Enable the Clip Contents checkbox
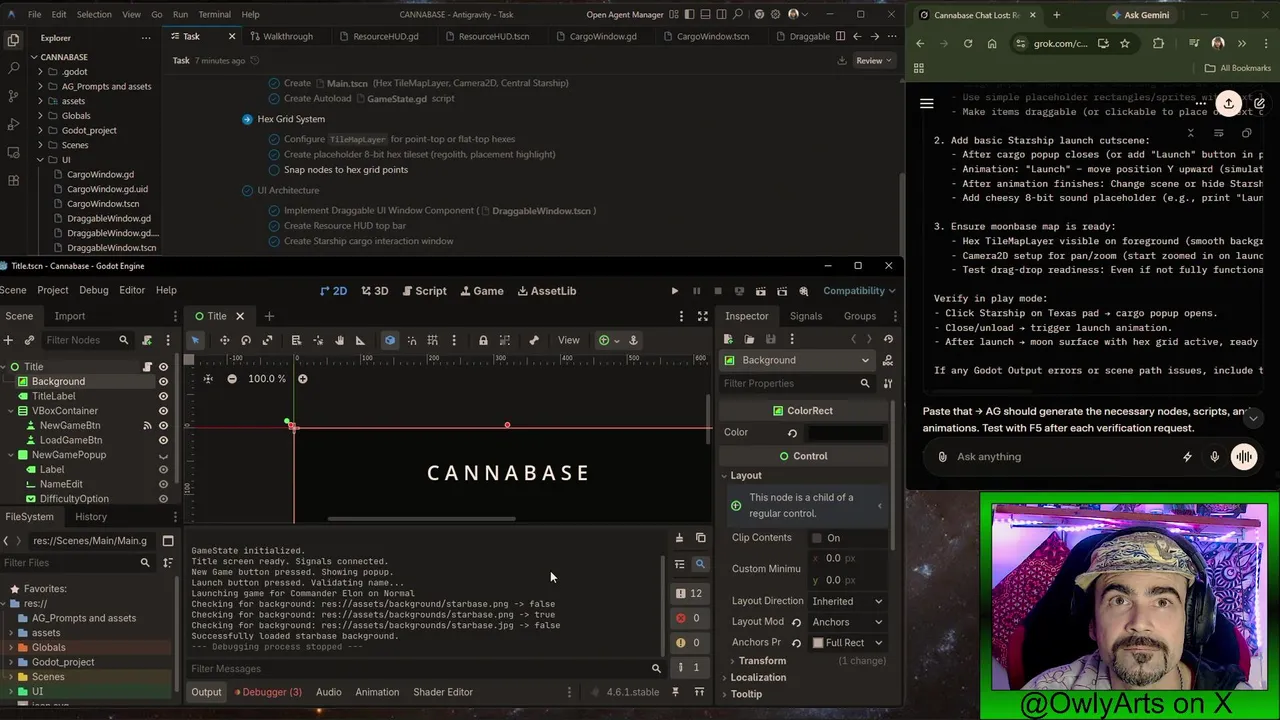Screen dimensions: 1280x720 tap(817, 538)
